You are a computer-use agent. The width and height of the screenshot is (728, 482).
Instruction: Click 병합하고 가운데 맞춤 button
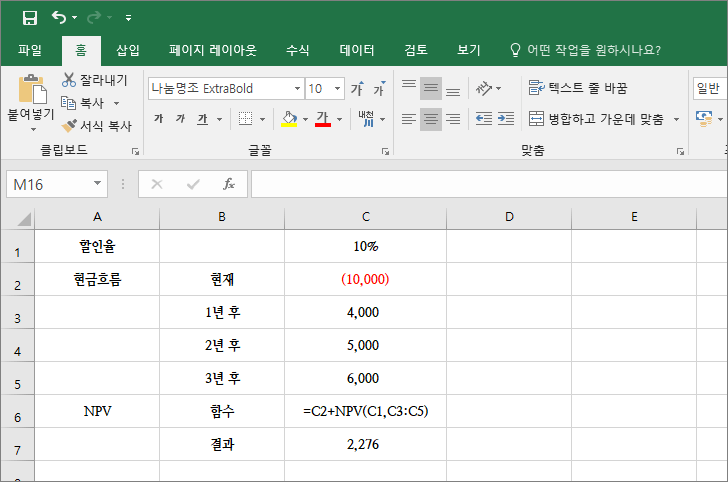coord(597,119)
